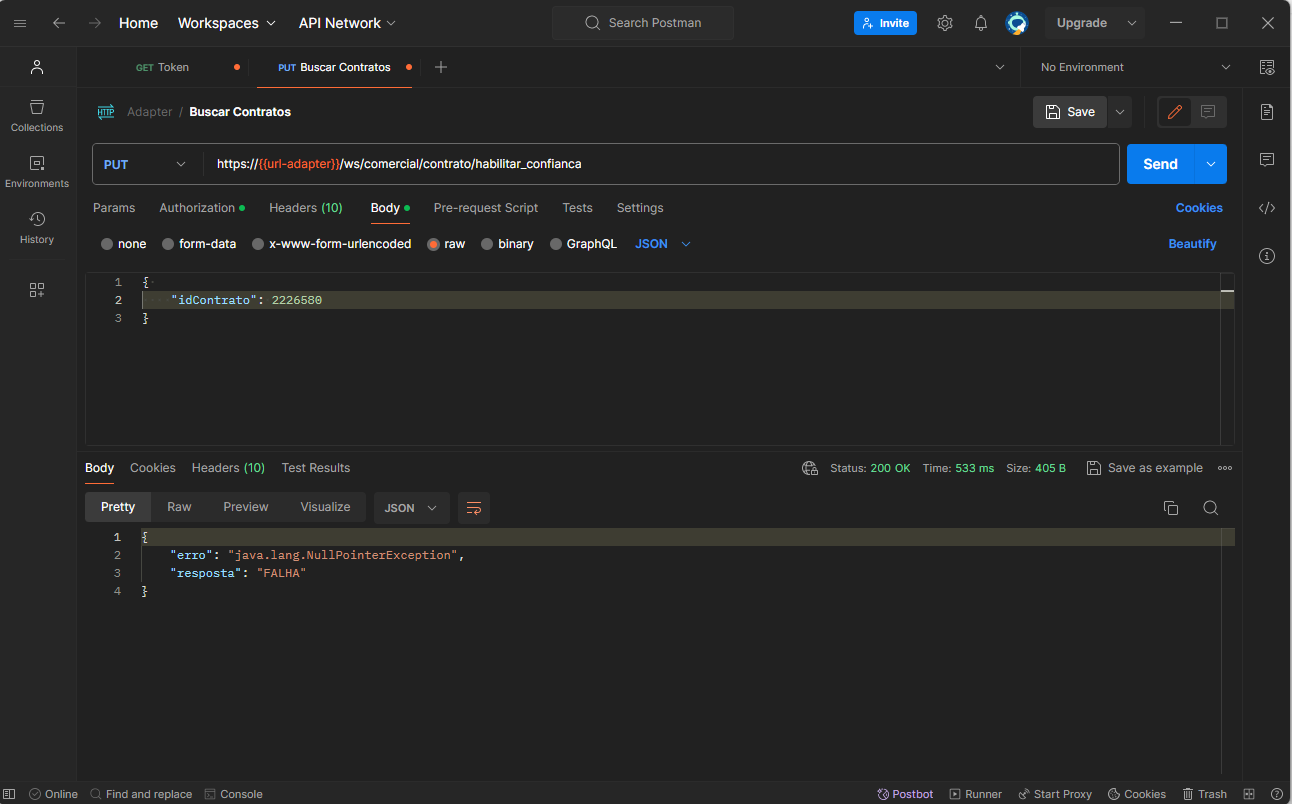
Task: Open the hamburger main menu
Action: [x=20, y=23]
